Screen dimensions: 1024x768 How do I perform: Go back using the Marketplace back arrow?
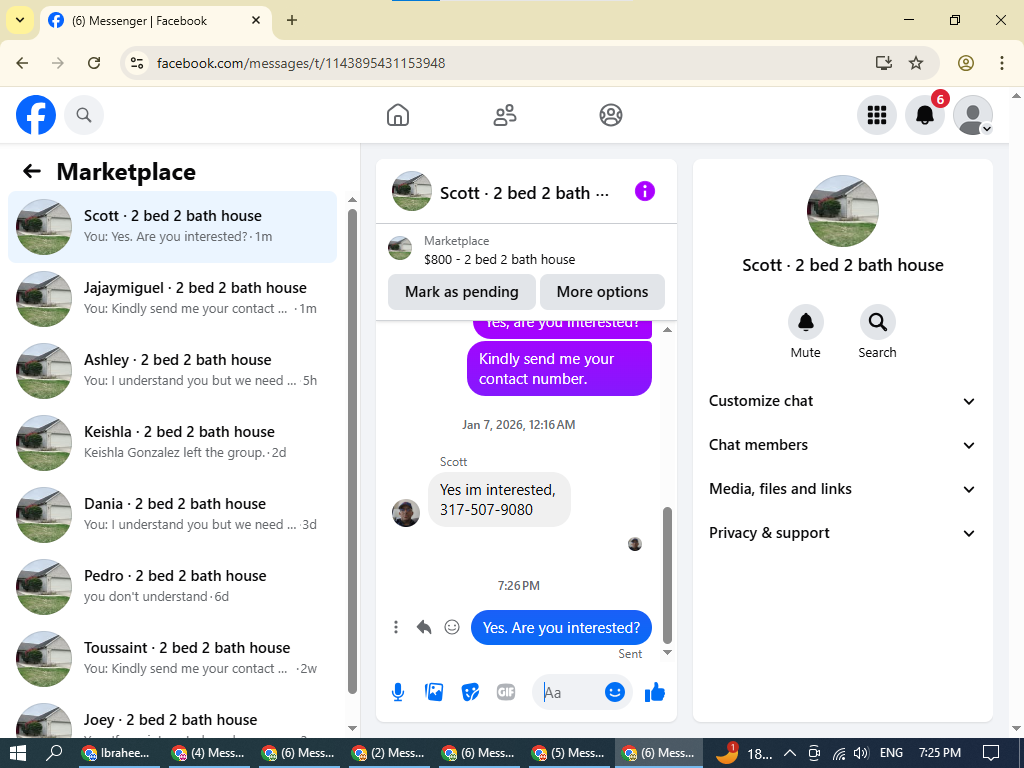pos(31,171)
